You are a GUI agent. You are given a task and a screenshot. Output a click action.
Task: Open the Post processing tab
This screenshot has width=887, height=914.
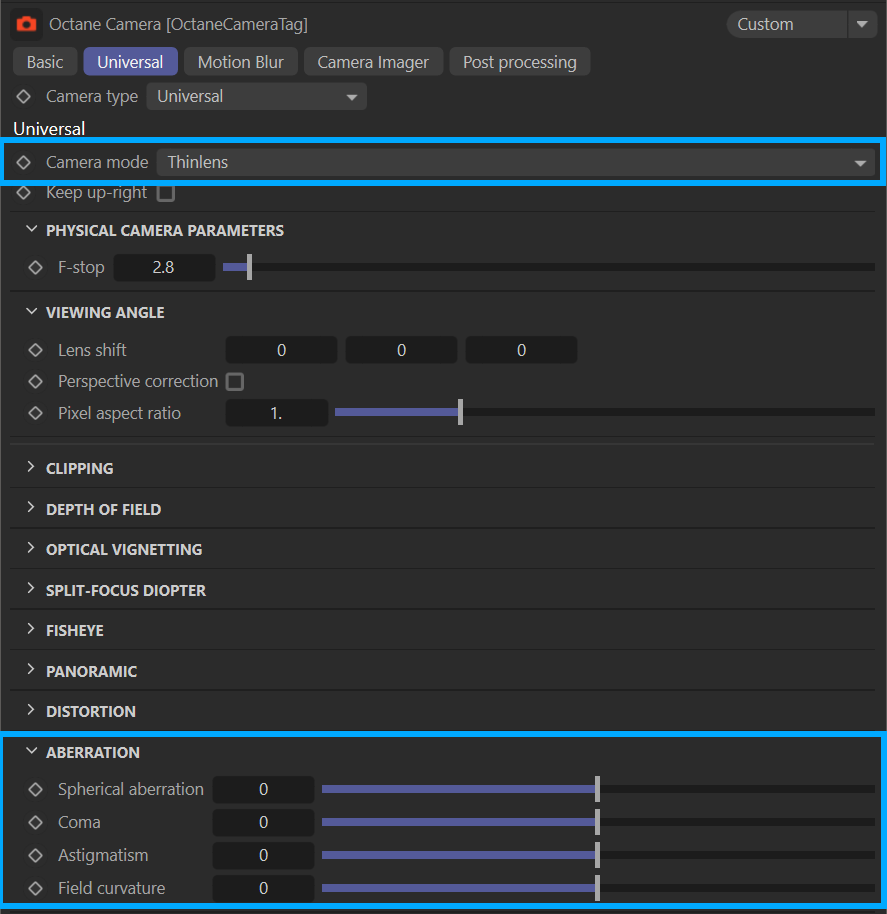(x=519, y=62)
